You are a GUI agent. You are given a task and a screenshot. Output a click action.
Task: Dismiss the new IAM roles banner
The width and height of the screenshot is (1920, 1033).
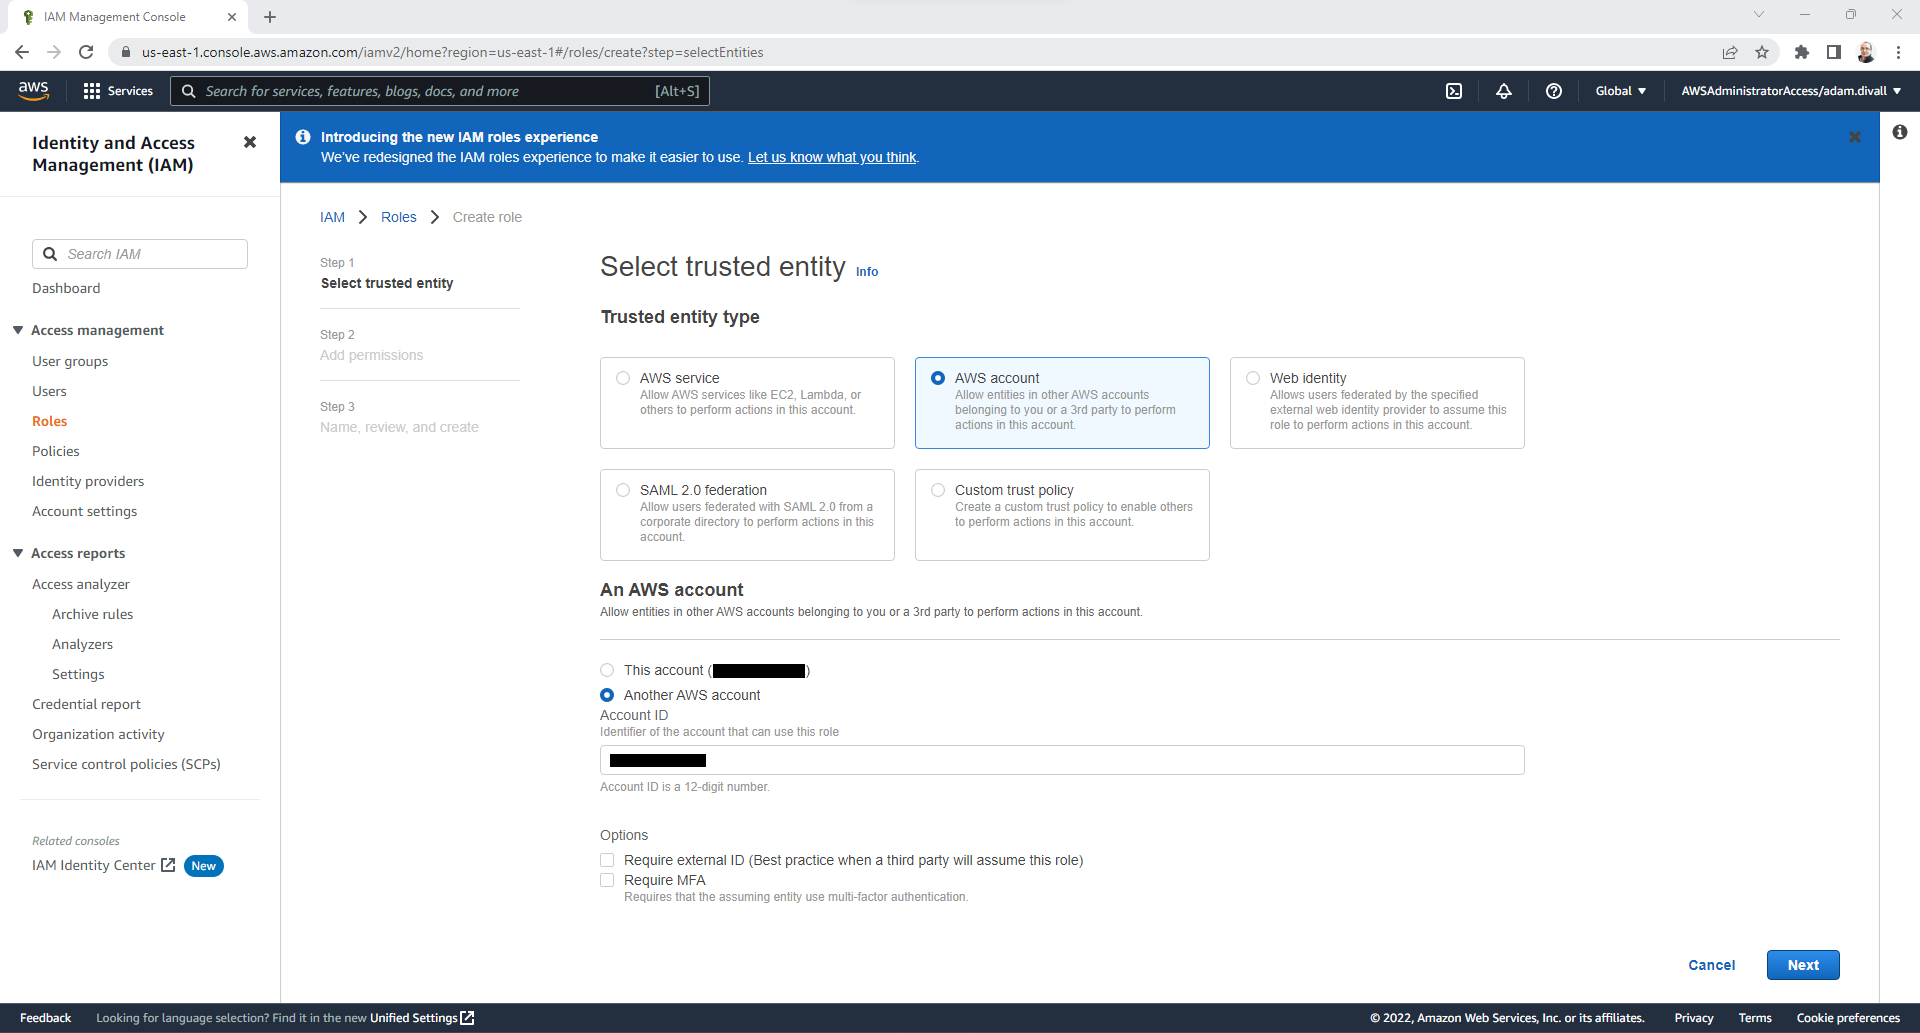point(1855,137)
